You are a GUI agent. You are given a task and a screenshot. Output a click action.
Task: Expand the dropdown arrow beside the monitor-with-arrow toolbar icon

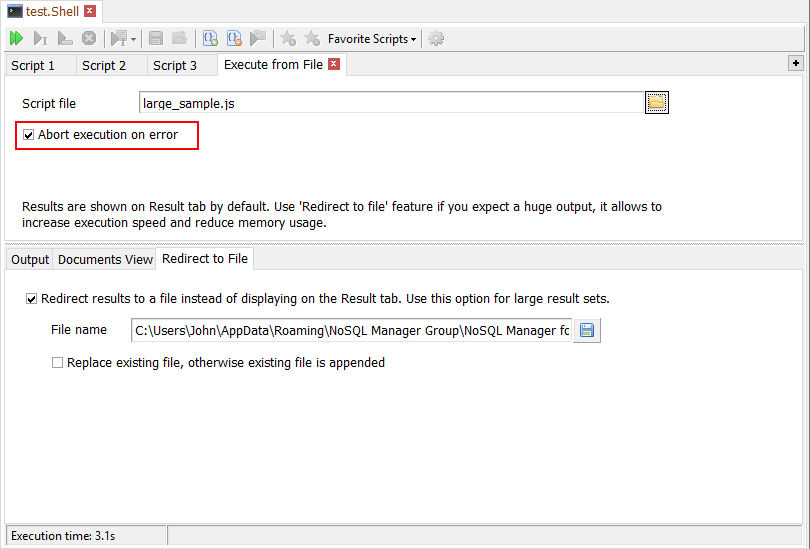pyautogui.click(x=134, y=40)
